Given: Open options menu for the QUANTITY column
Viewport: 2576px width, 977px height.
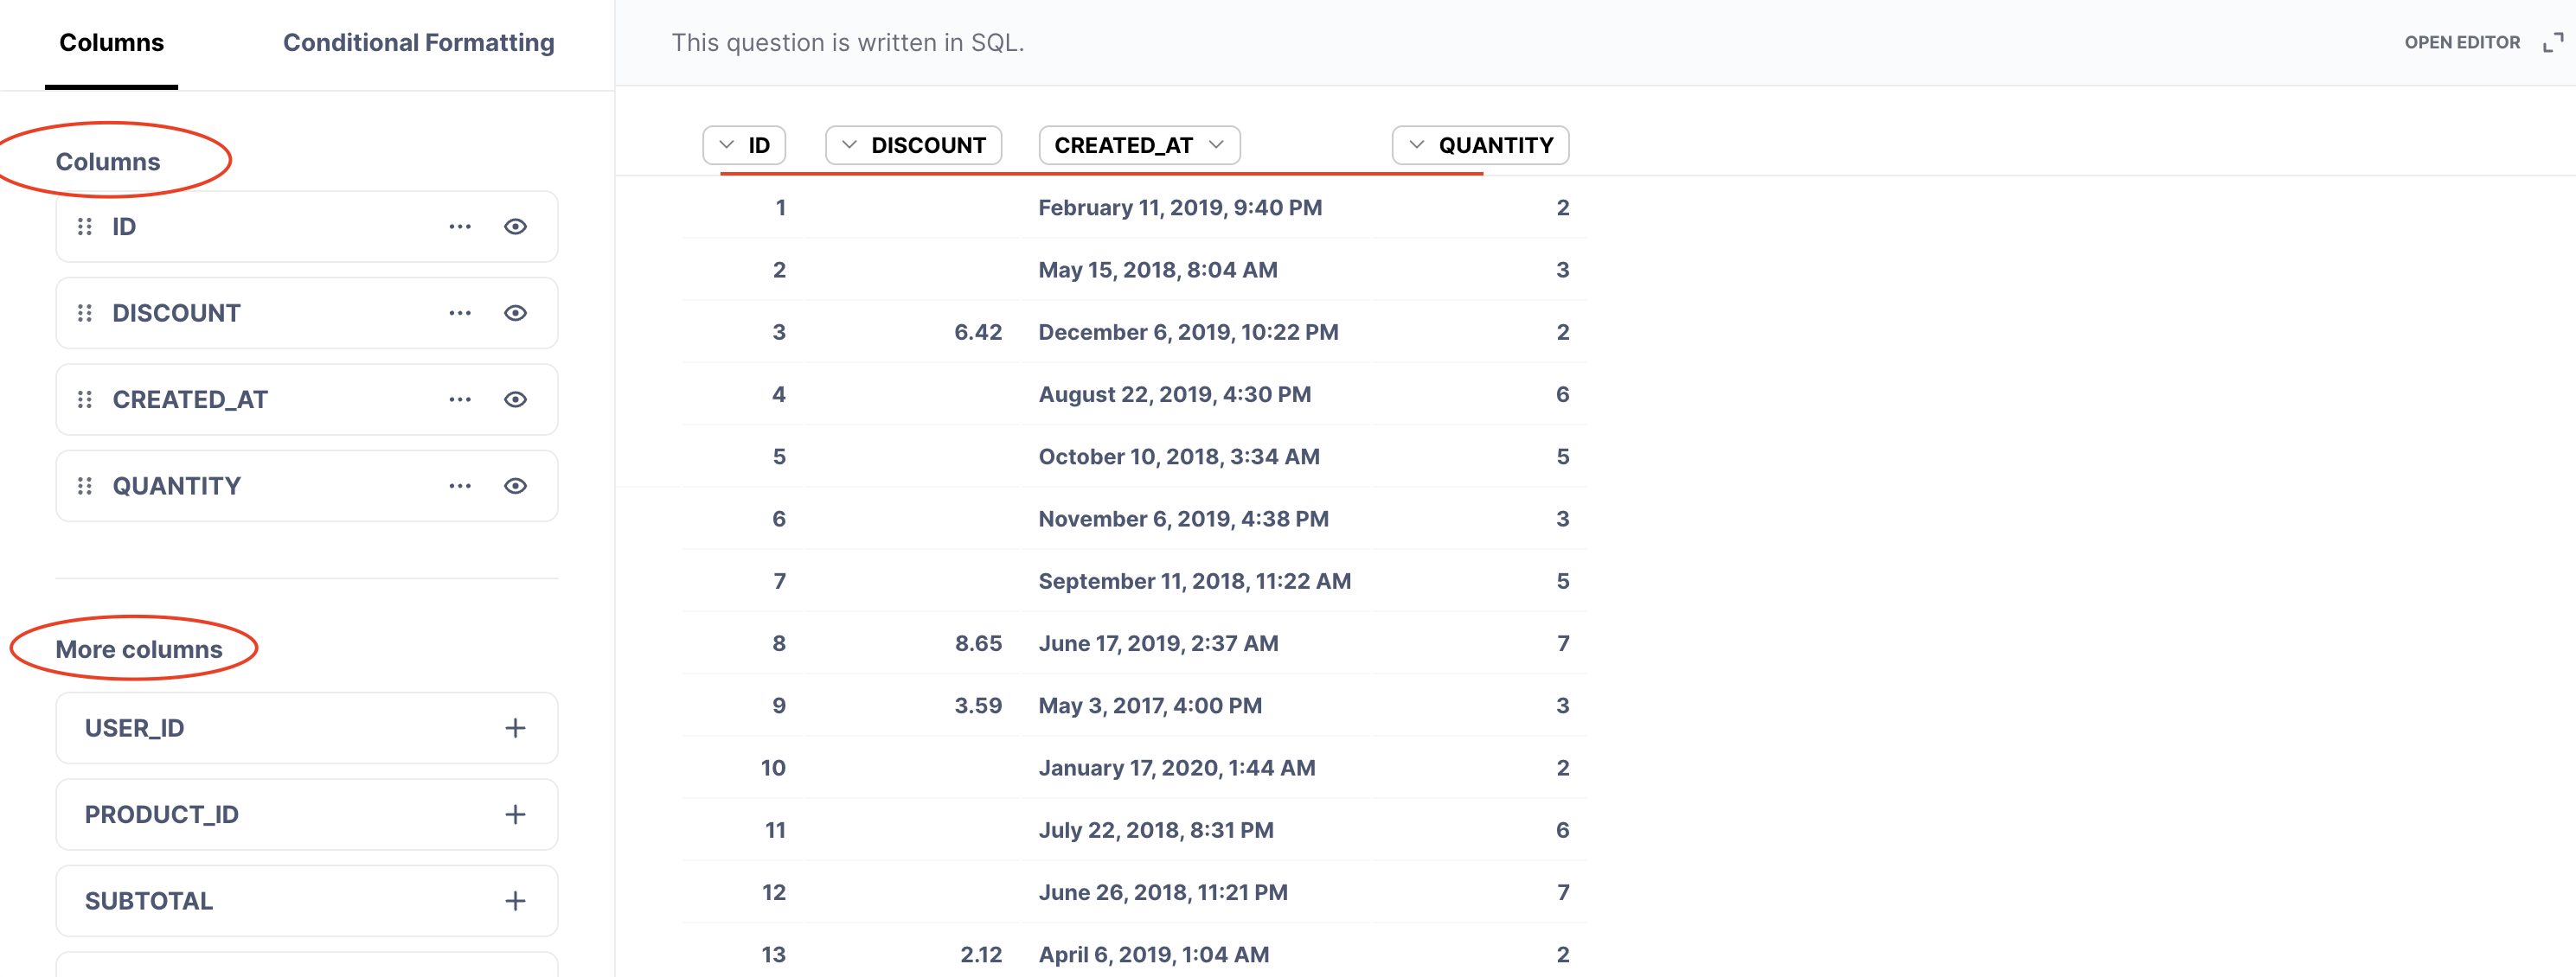Looking at the screenshot, I should coord(459,485).
